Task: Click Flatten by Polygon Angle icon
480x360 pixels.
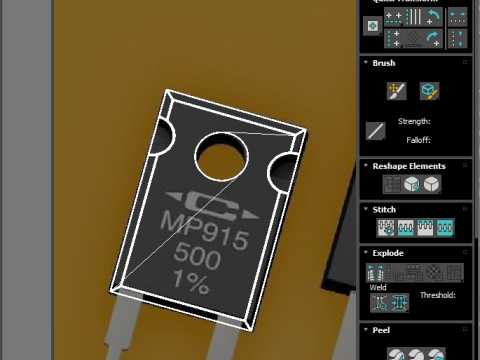Action: 395,272
